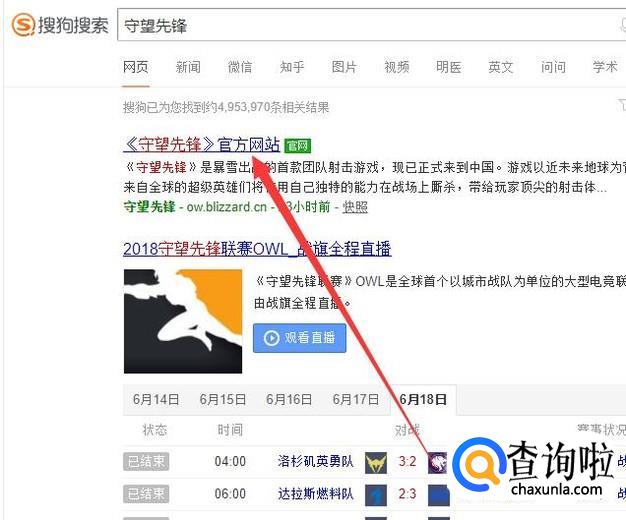626x520 pixels.
Task: Click the 3:2 match score
Action: (x=407, y=462)
